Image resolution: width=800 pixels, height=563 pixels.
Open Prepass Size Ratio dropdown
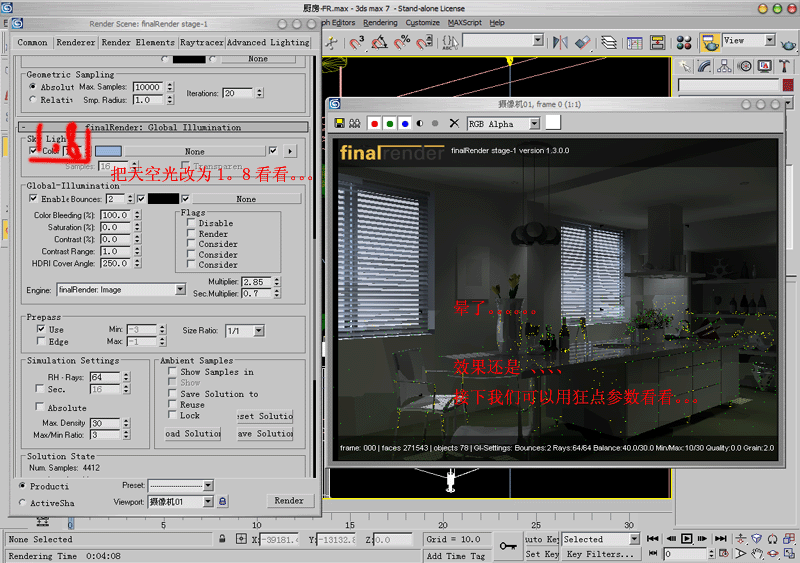(x=244, y=331)
